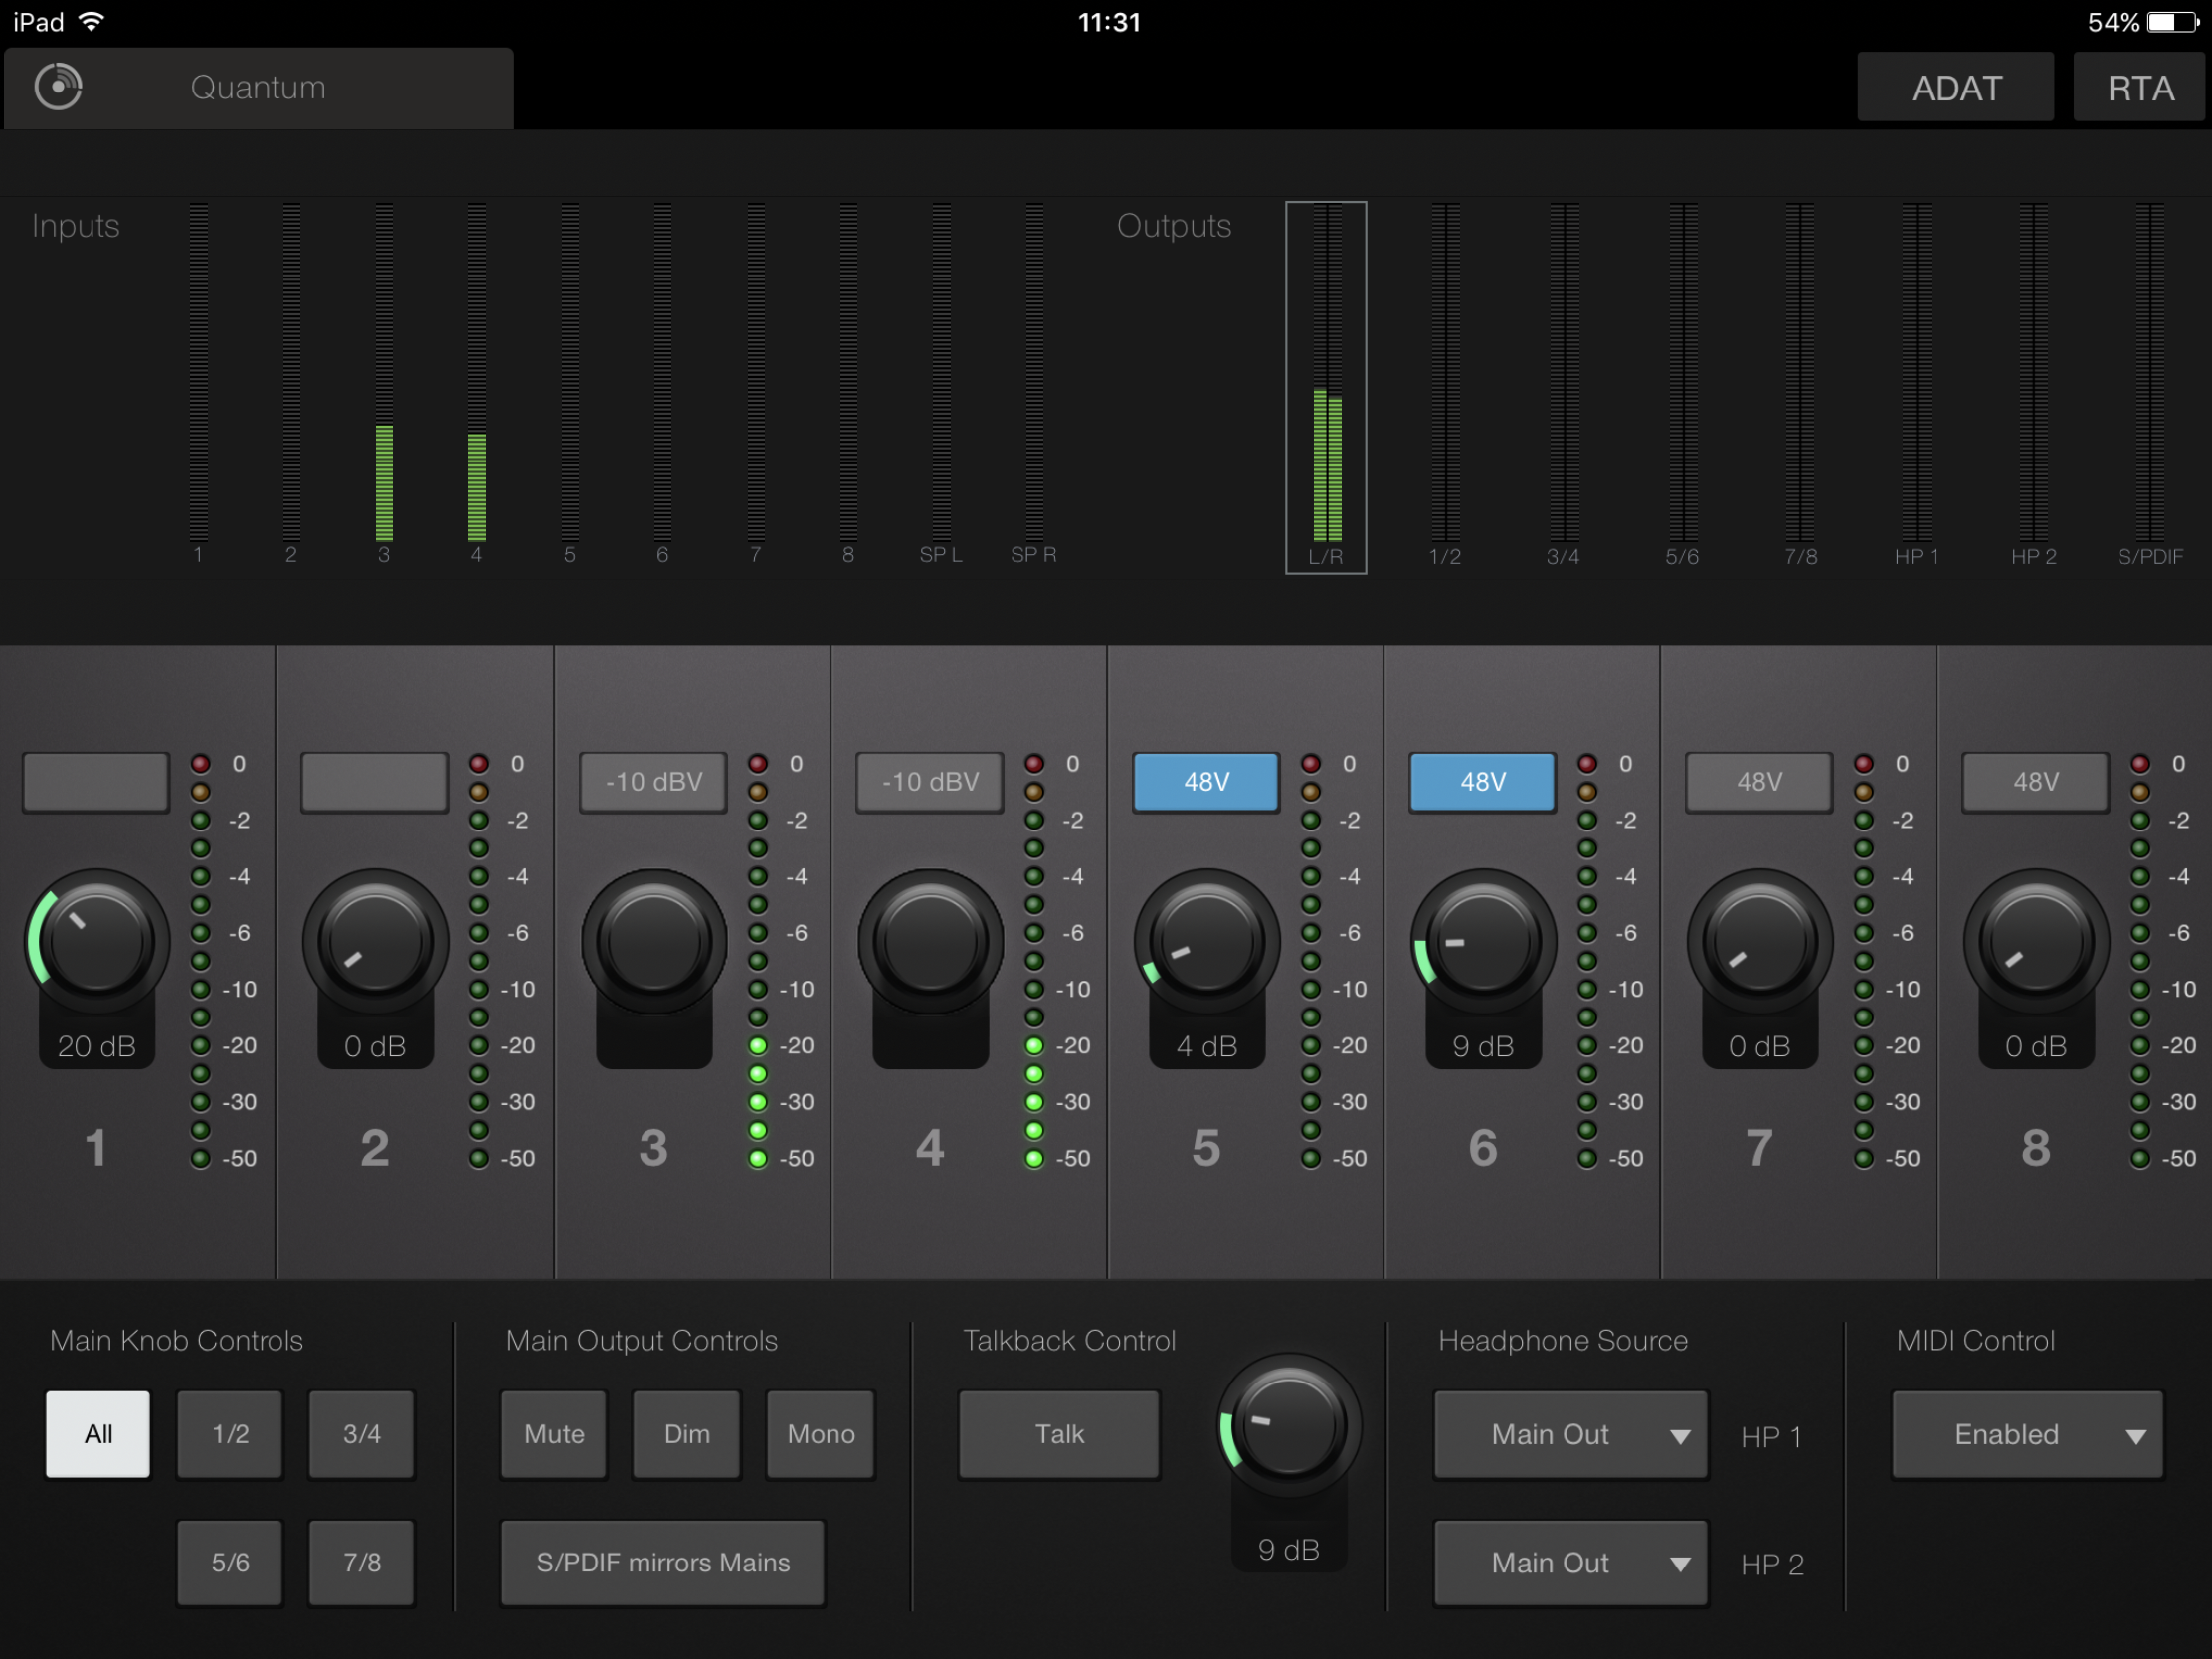Click the 4 dB gain value

click(x=1207, y=1046)
